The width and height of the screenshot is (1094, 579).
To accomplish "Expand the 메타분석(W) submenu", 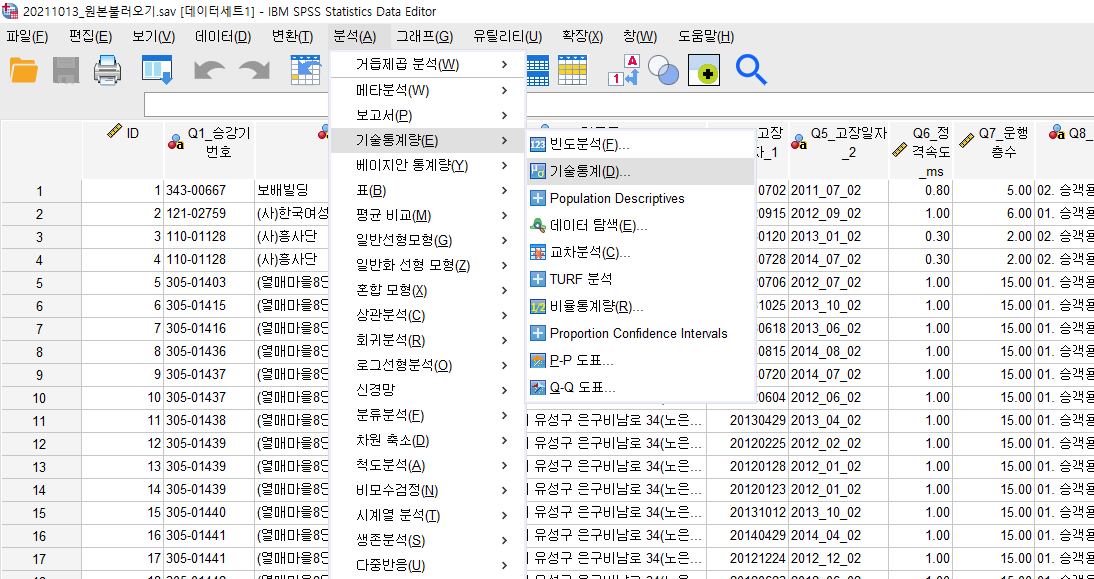I will point(427,90).
